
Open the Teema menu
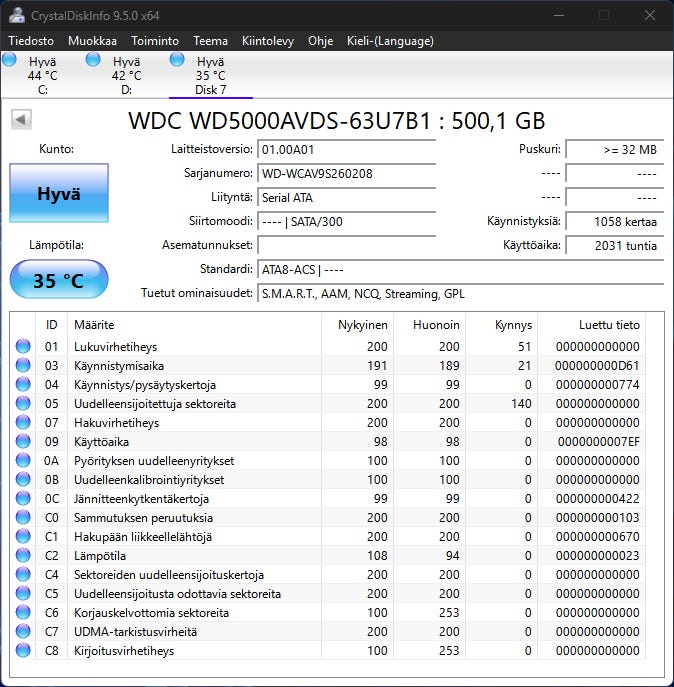(x=210, y=41)
